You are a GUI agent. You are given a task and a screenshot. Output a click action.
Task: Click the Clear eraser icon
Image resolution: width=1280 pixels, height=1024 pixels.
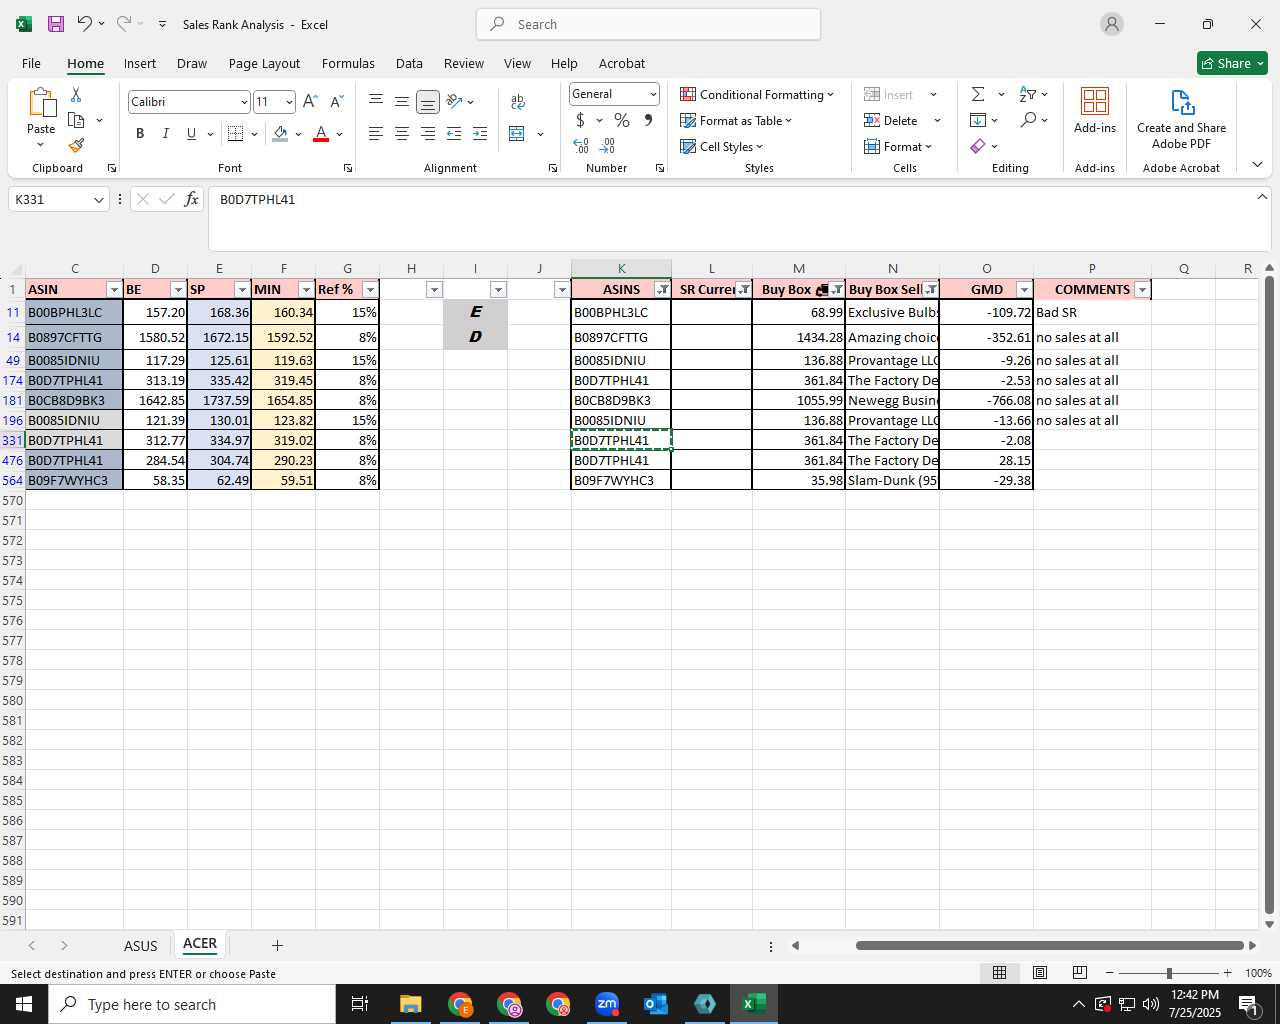click(x=978, y=146)
